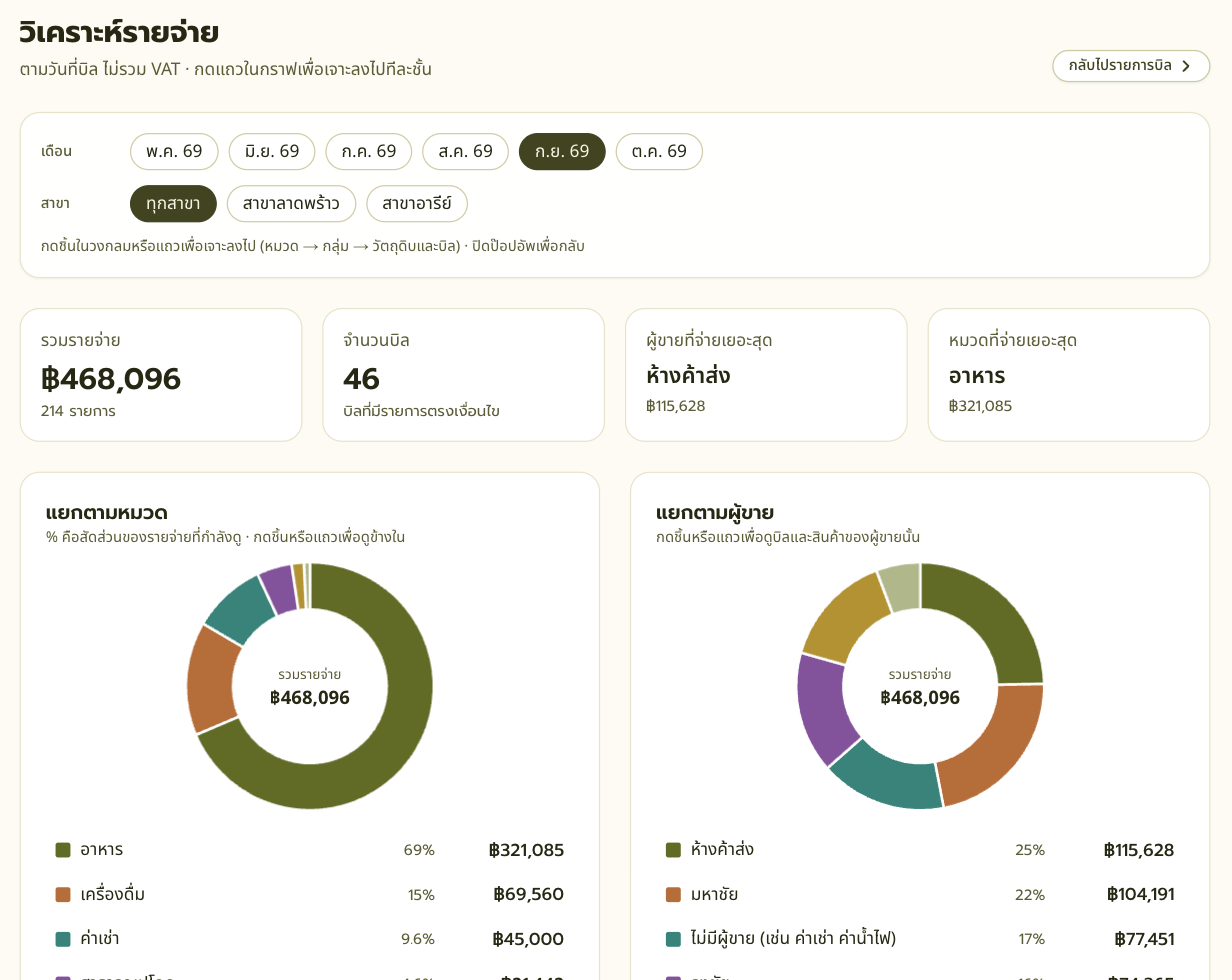Select the พ.ค. 69 month chip
The height and width of the screenshot is (980, 1232).
(174, 152)
